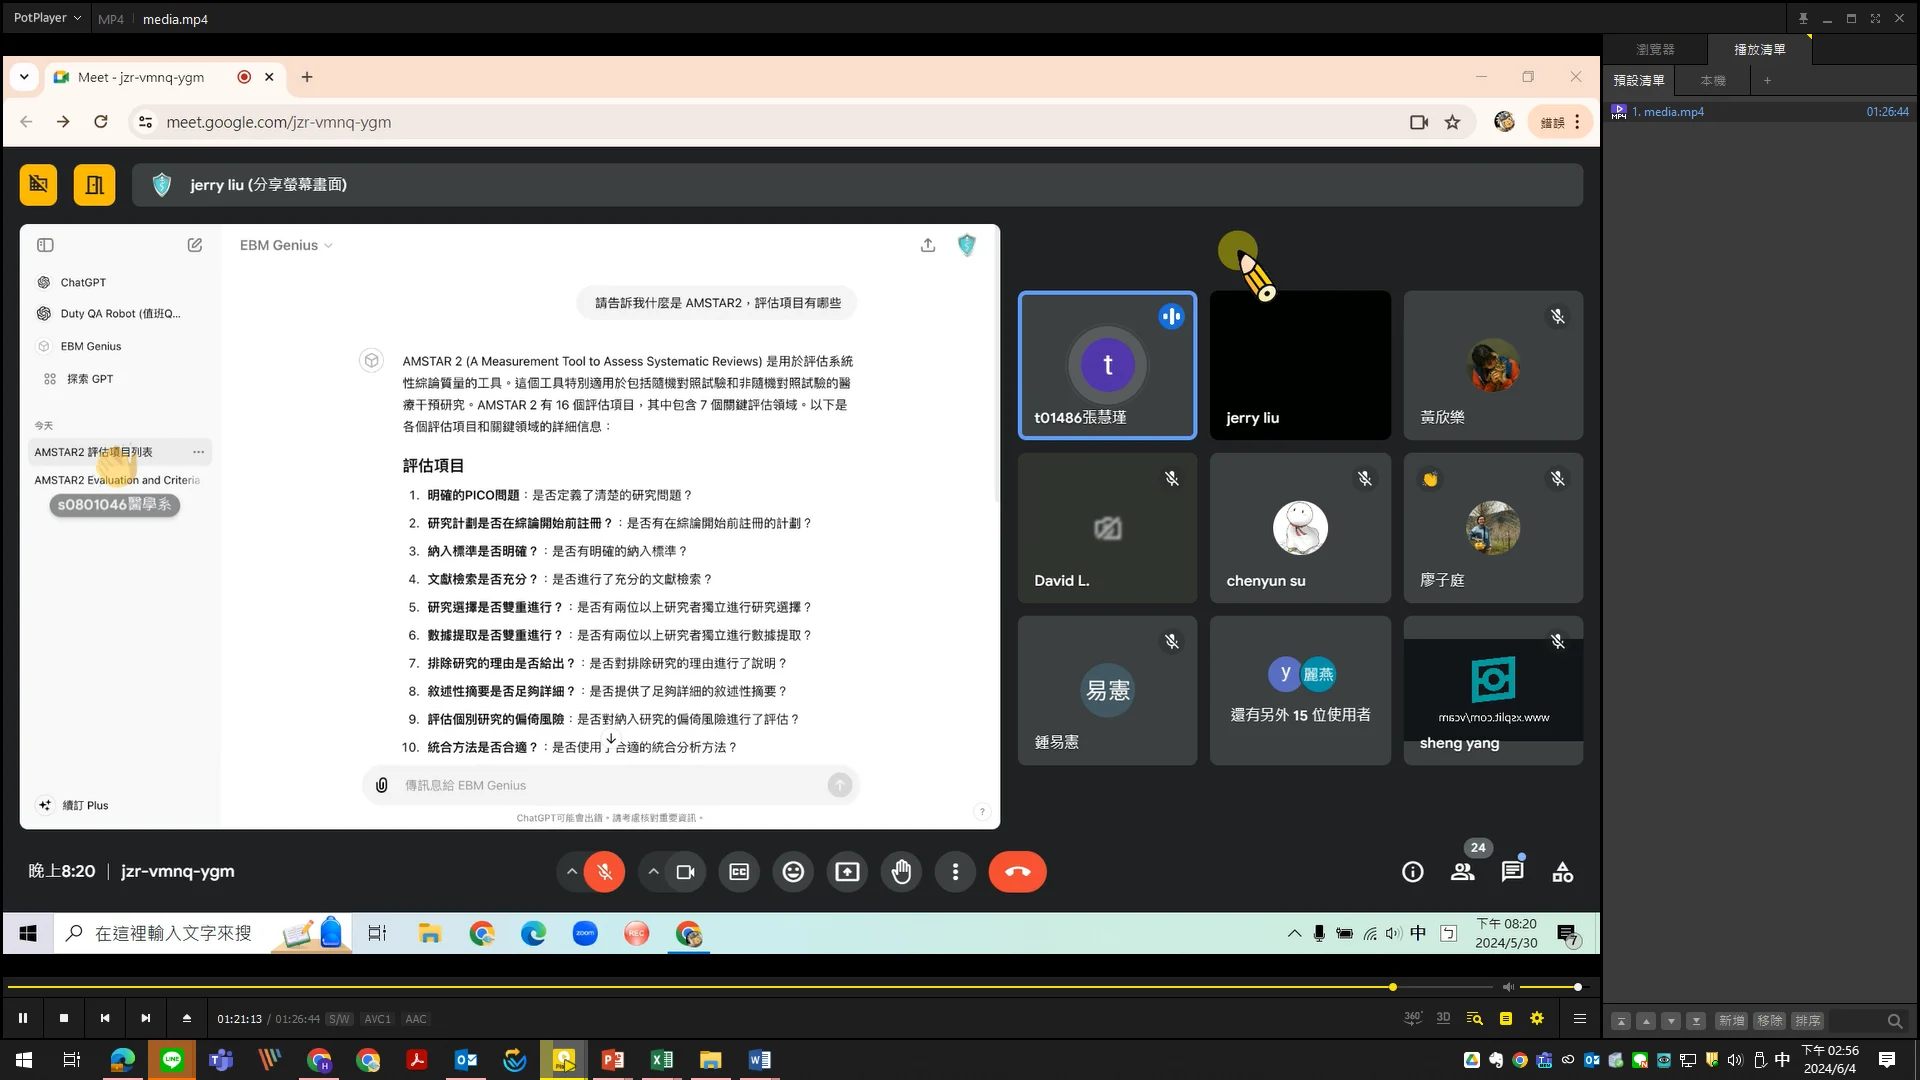
Task: Open the tab search chevron in Chrome
Action: pyautogui.click(x=24, y=77)
